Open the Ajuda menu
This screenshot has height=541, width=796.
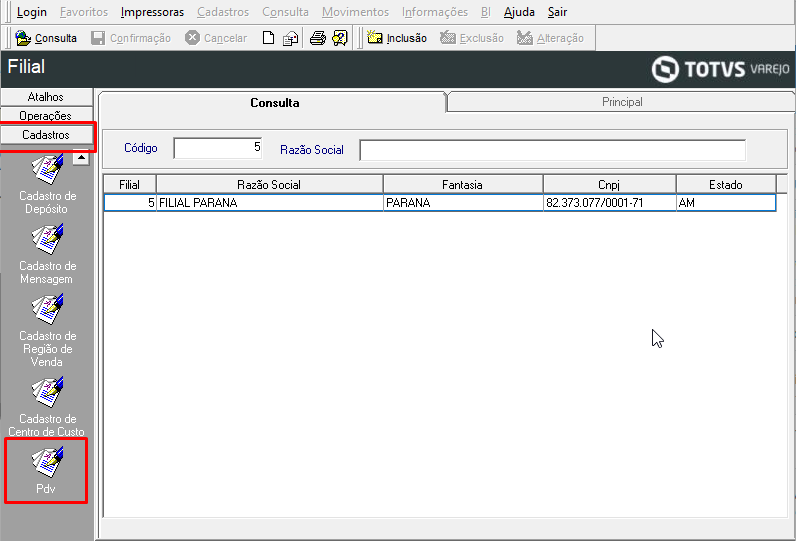[x=519, y=12]
